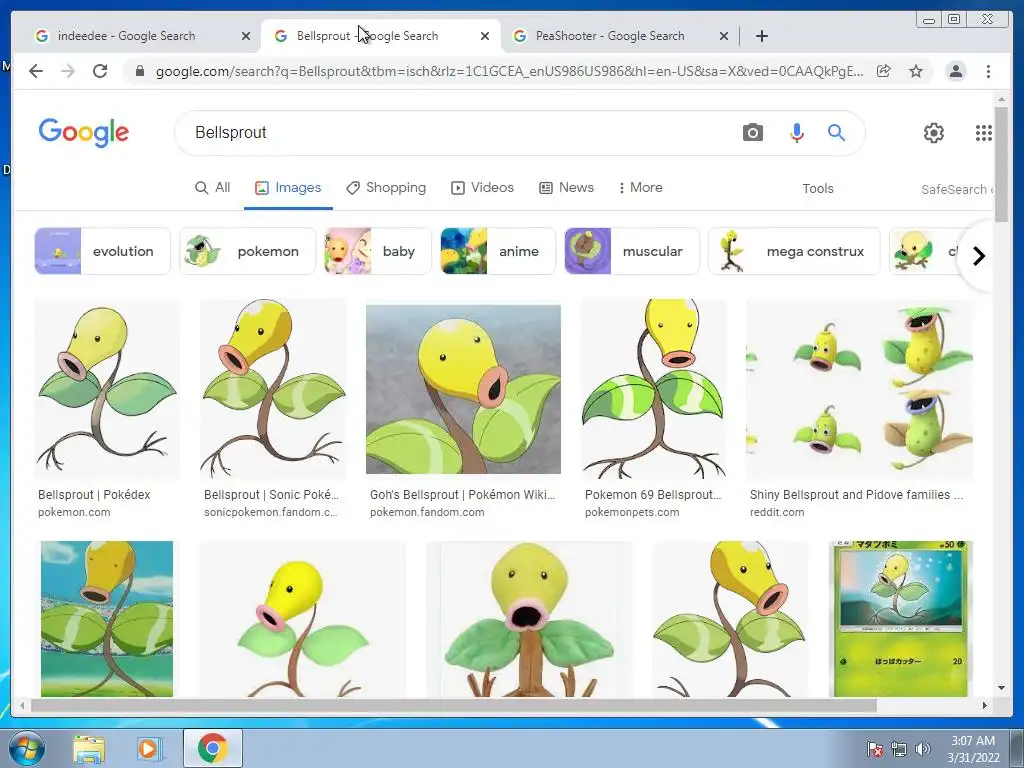Open File Explorer from taskbar
This screenshot has height=768, width=1024.
89,748
